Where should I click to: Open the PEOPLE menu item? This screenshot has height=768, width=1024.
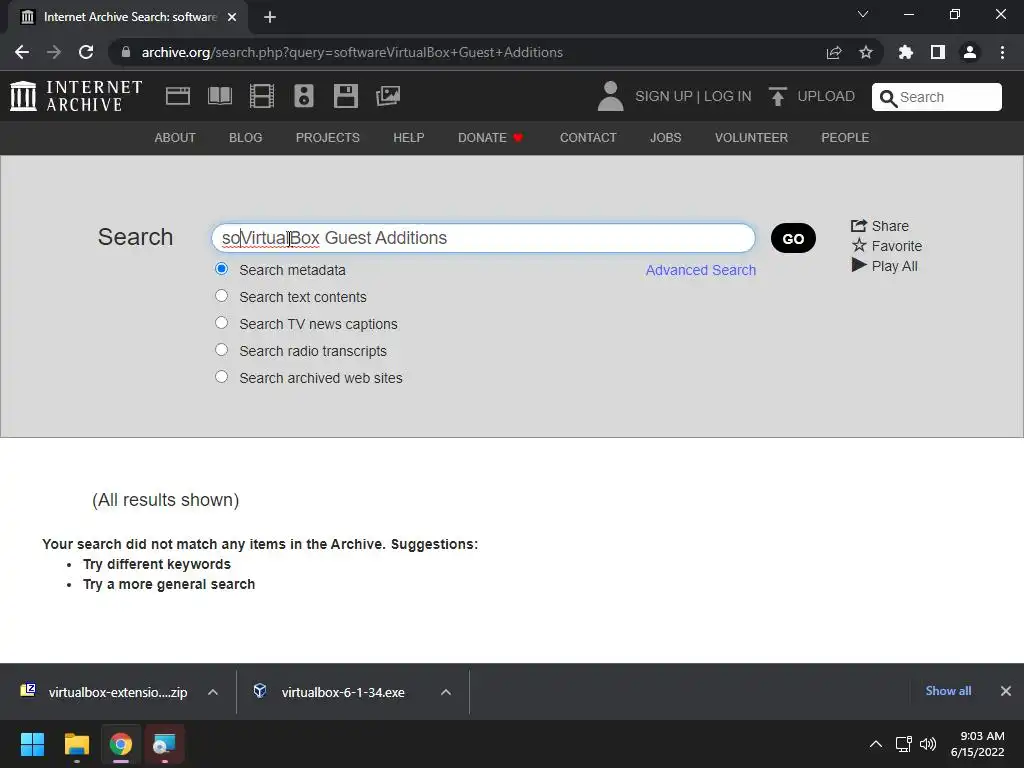[x=845, y=138]
